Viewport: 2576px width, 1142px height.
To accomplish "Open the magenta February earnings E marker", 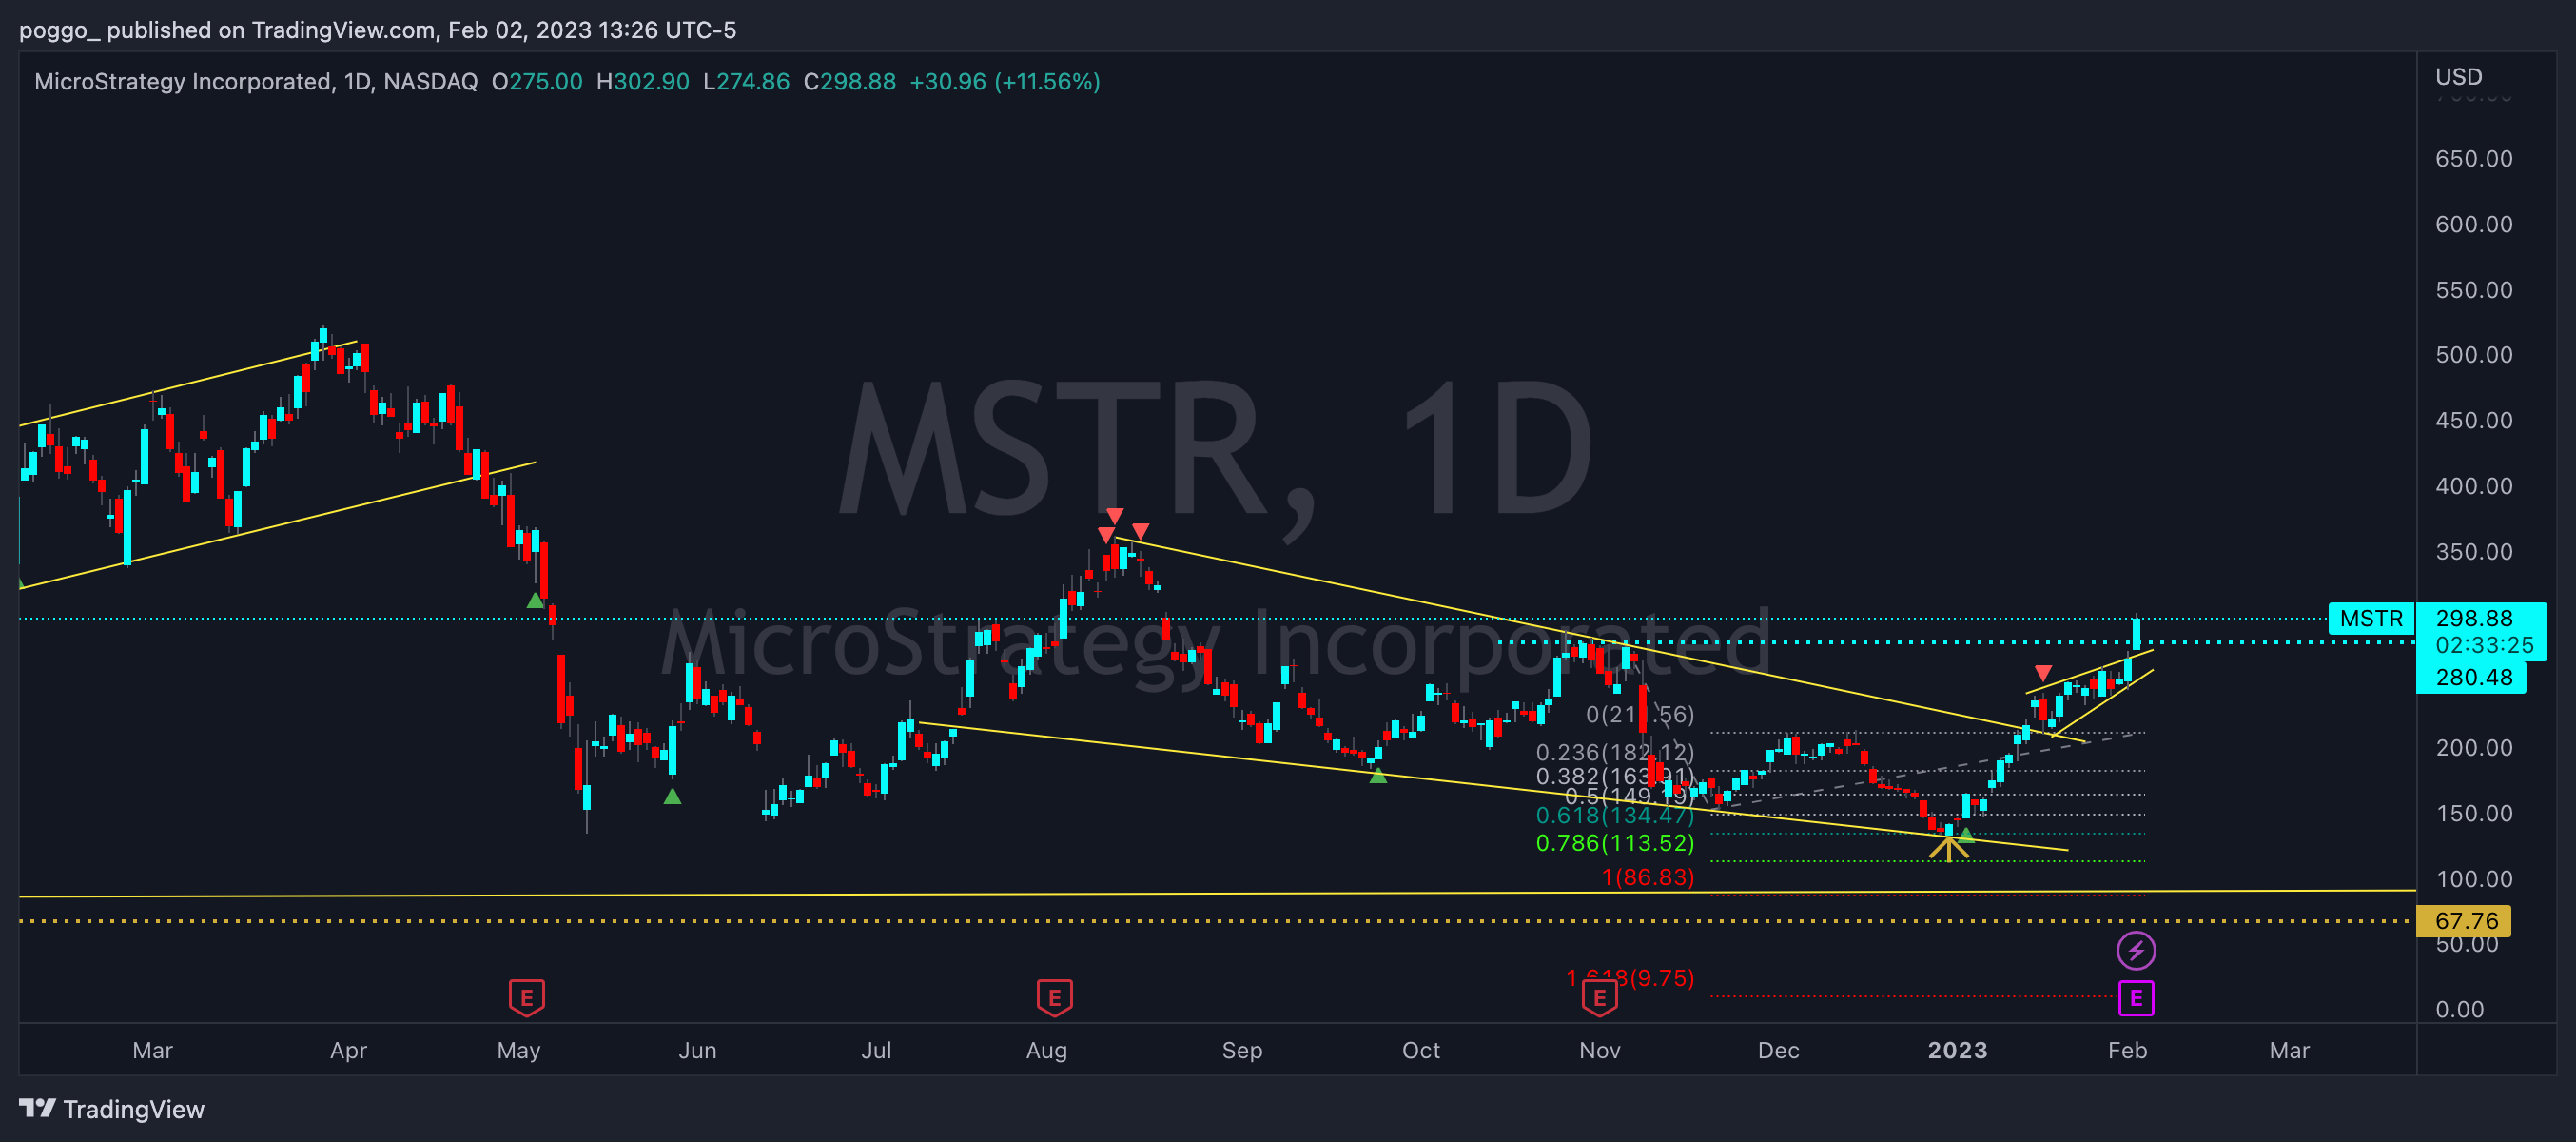I will (2136, 998).
